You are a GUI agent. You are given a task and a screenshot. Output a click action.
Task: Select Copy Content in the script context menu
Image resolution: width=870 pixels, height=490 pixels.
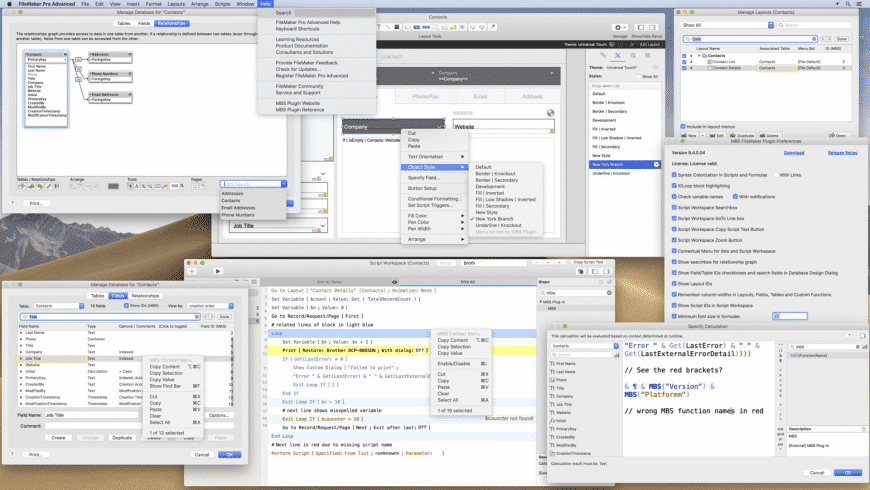pyautogui.click(x=453, y=340)
